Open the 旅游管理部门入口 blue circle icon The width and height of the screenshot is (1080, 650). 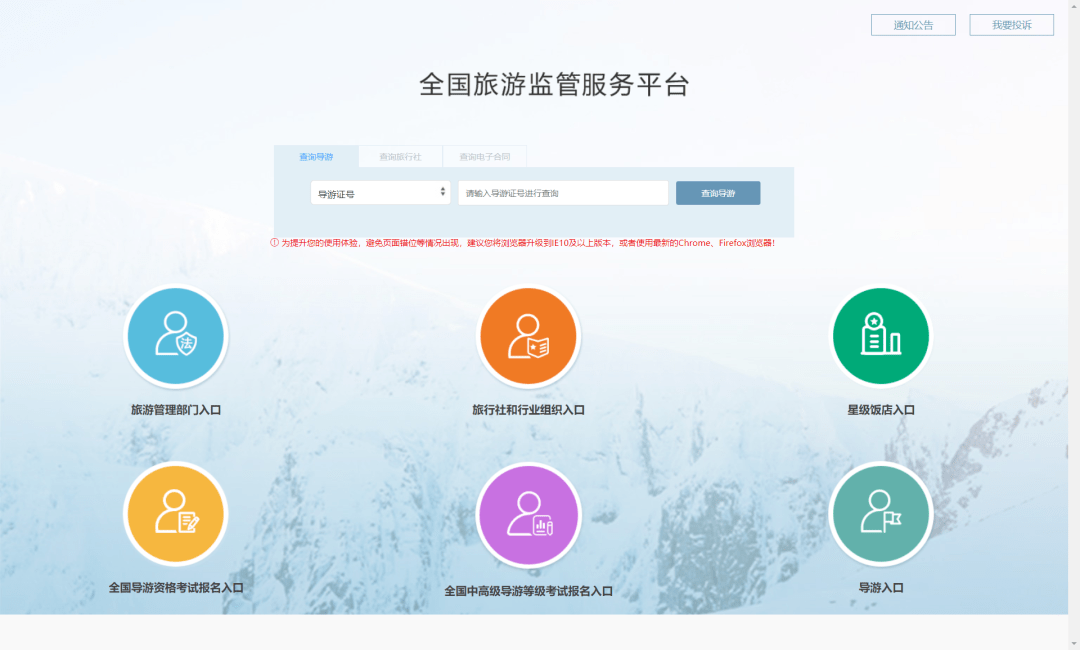click(x=176, y=337)
